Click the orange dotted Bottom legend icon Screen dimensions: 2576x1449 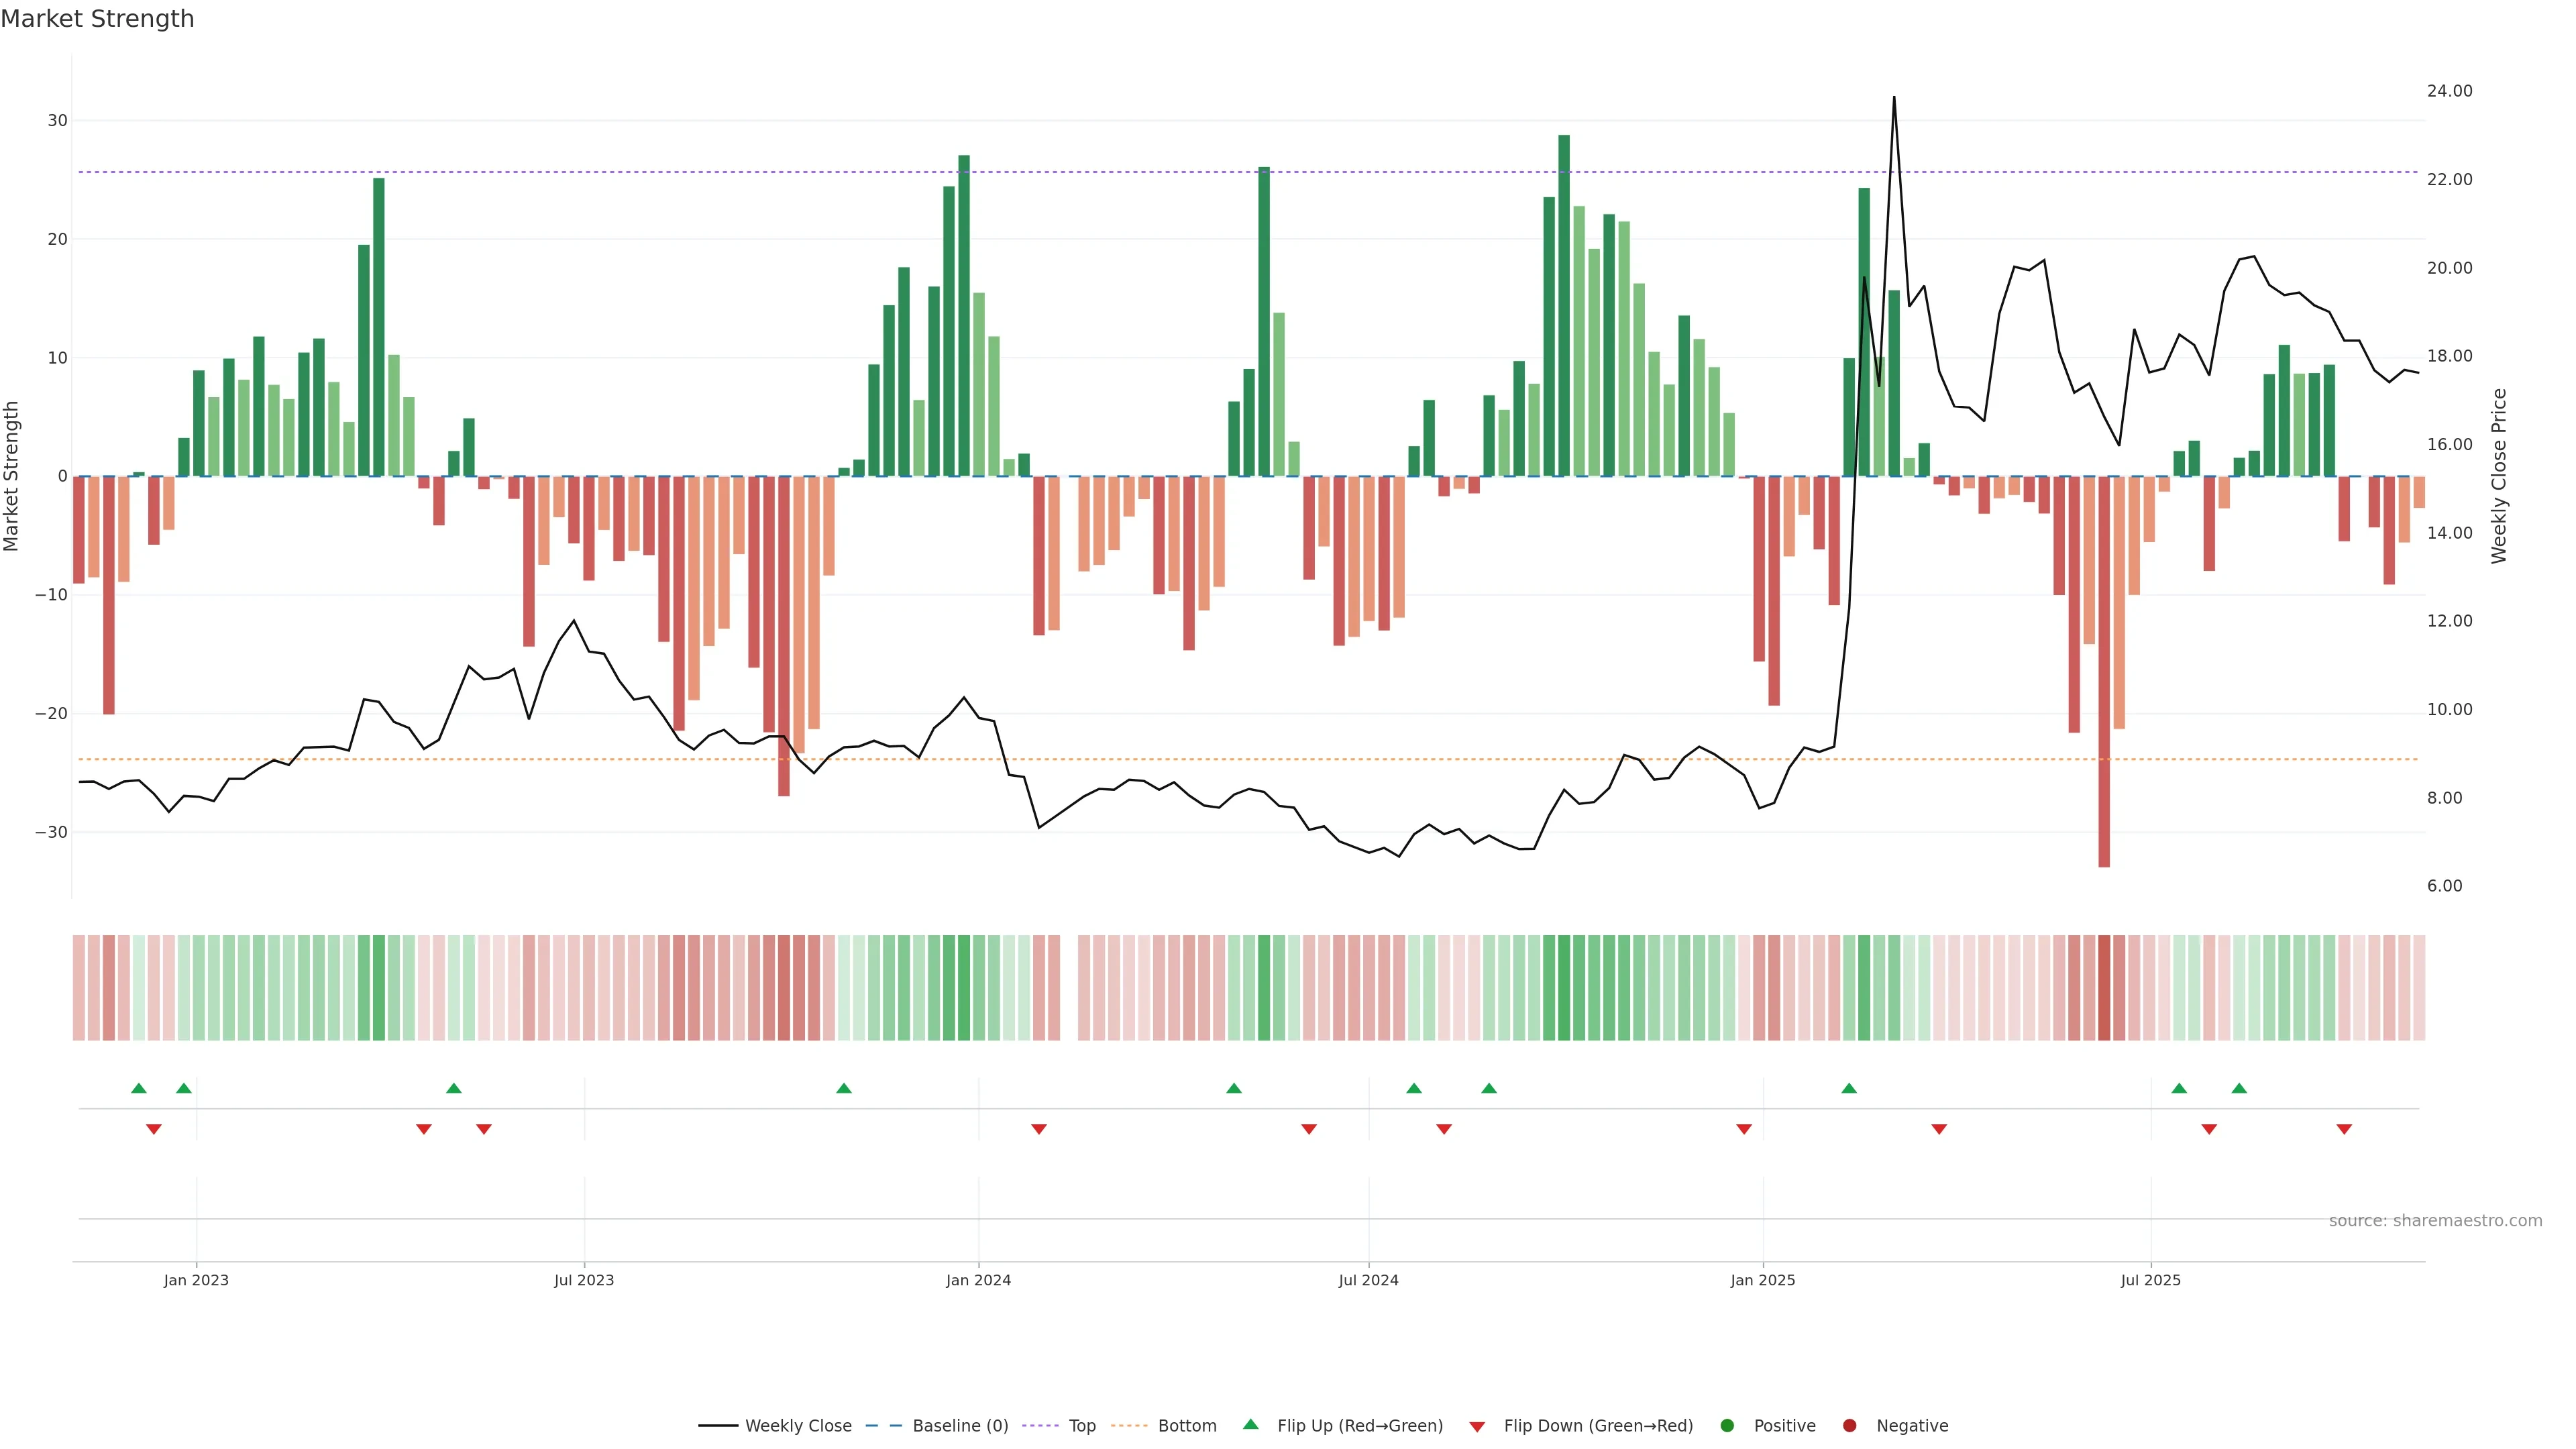tap(1129, 1426)
